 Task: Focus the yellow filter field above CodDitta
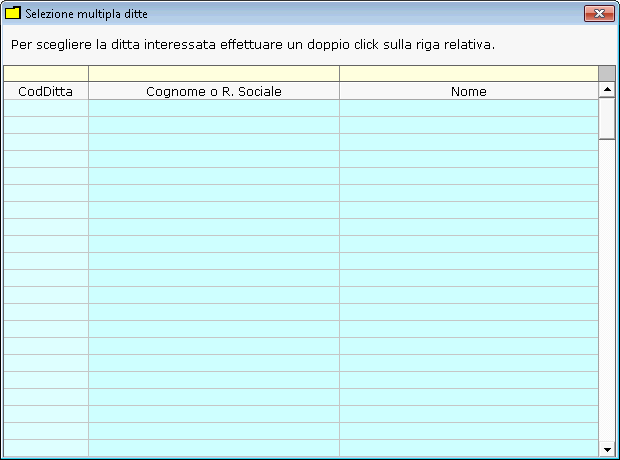[46, 73]
